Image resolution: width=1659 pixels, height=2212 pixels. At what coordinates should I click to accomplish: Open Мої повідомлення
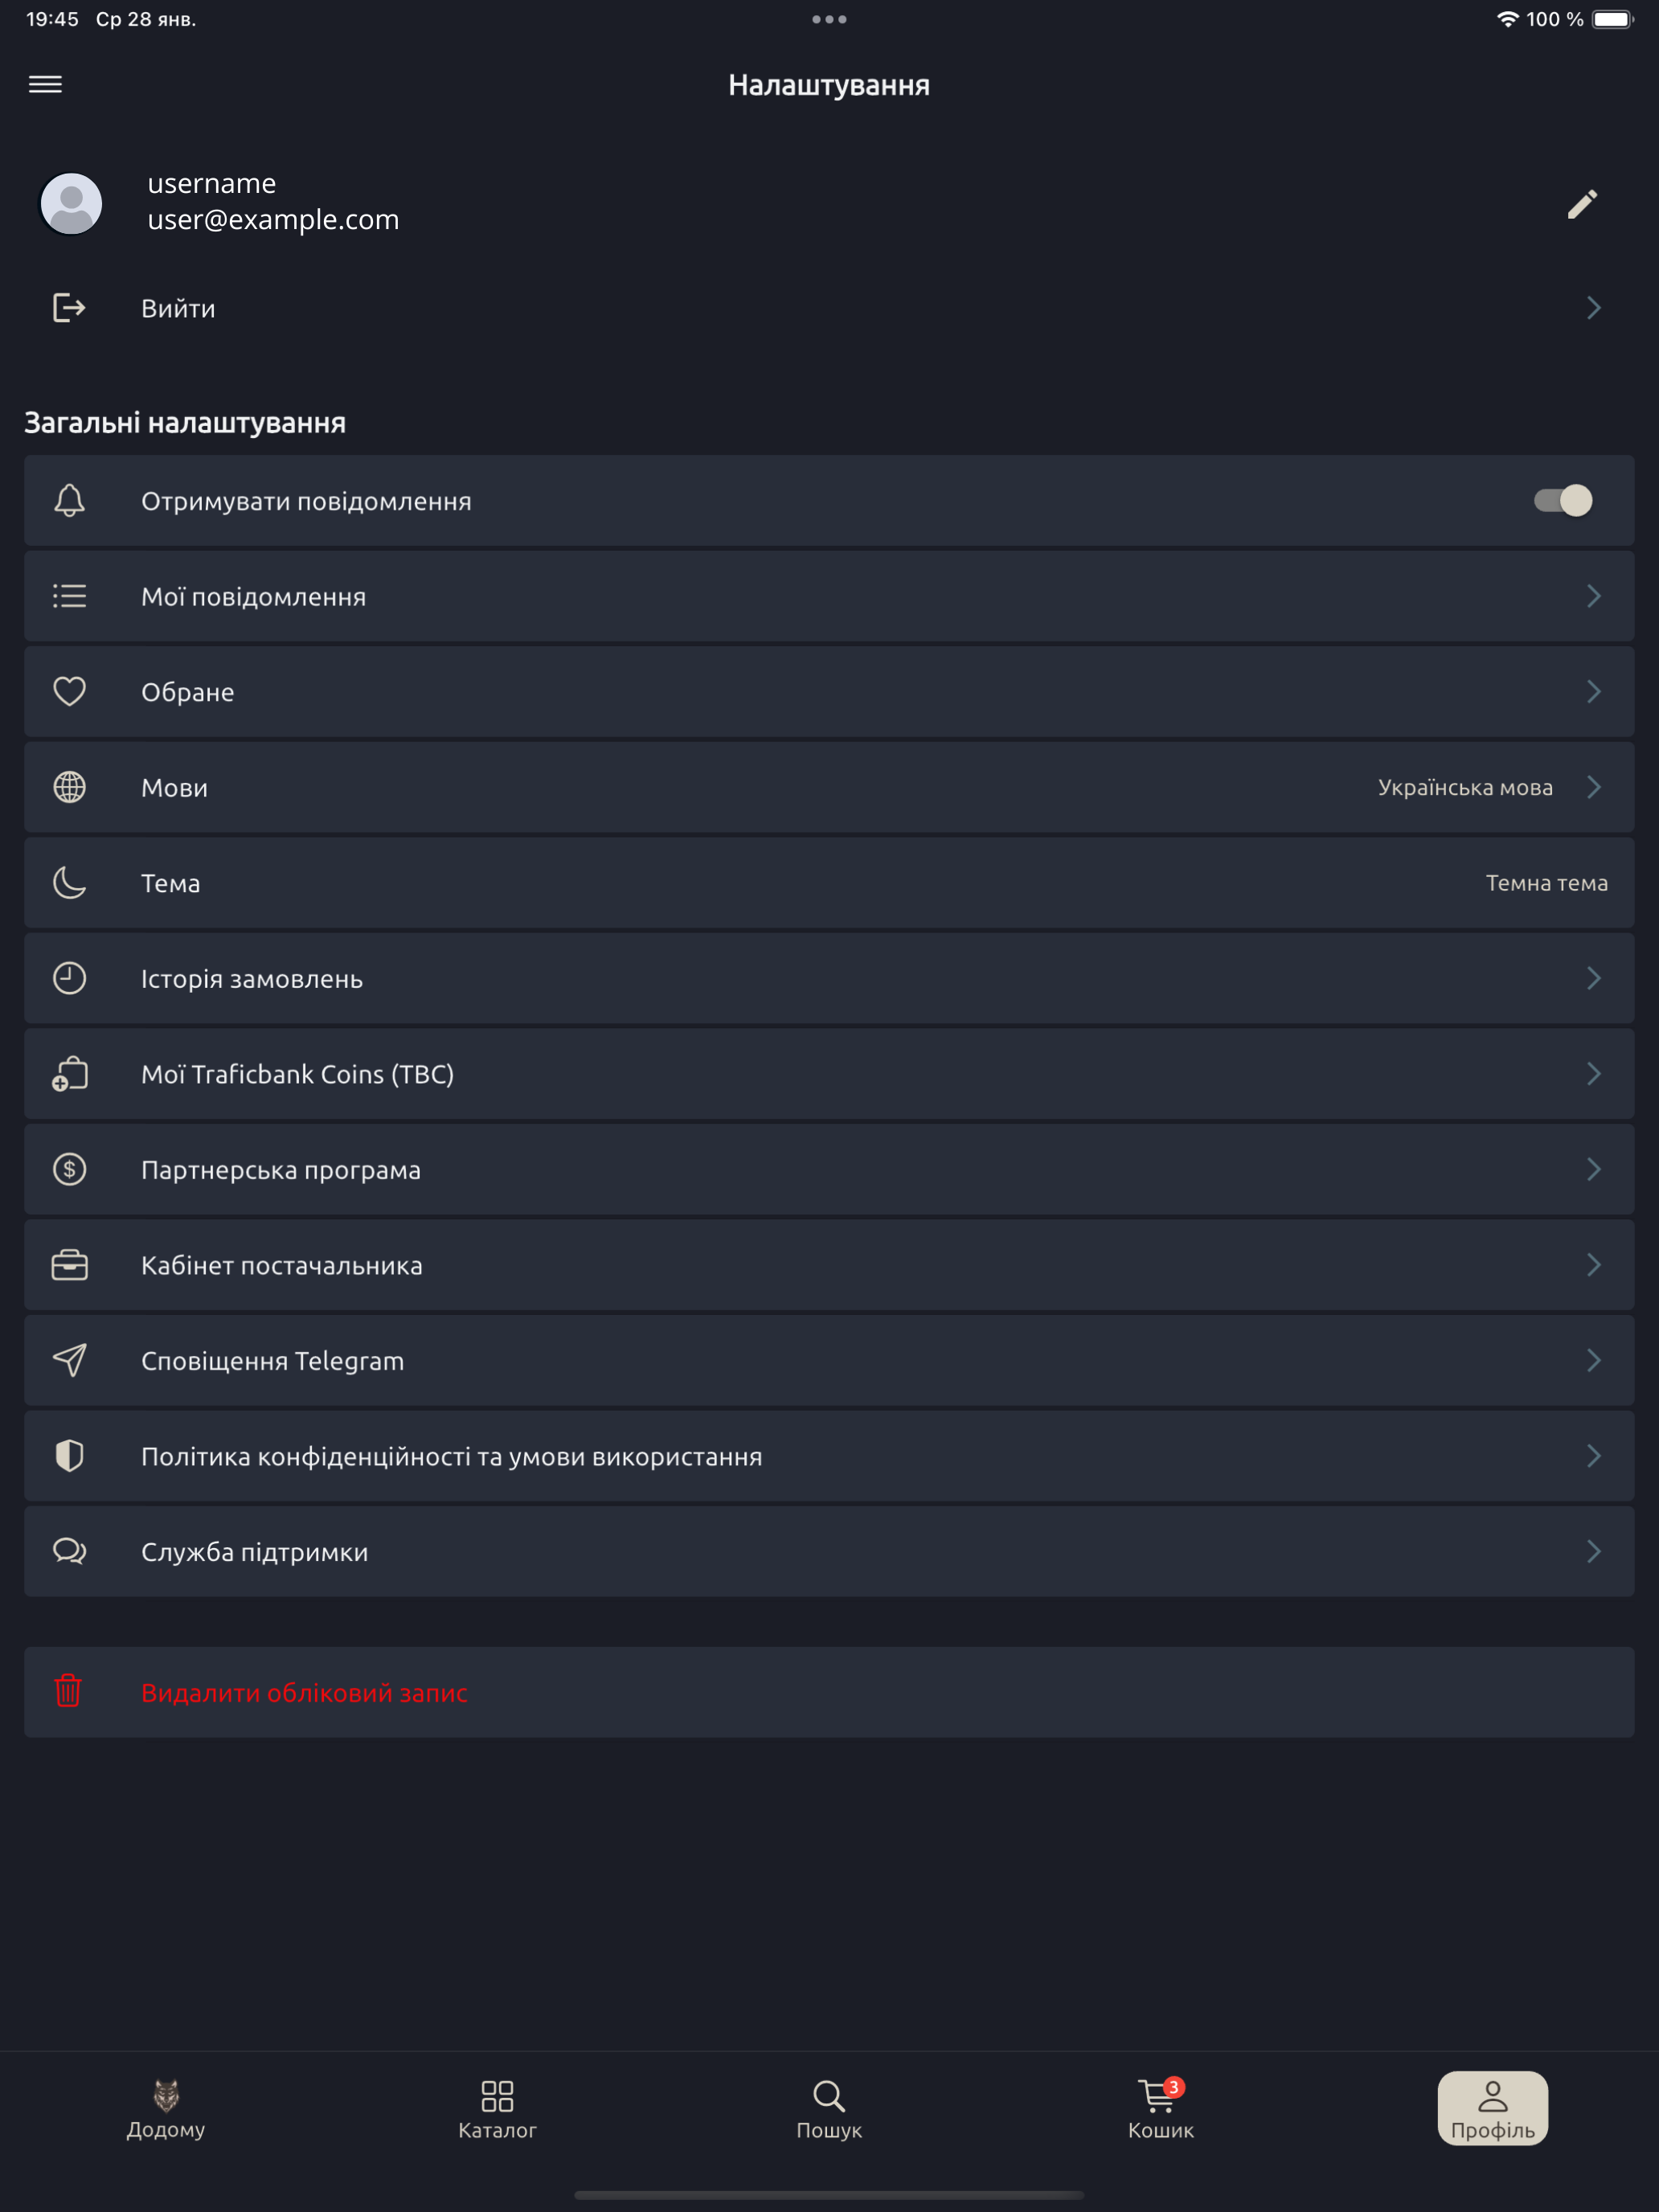pyautogui.click(x=829, y=596)
